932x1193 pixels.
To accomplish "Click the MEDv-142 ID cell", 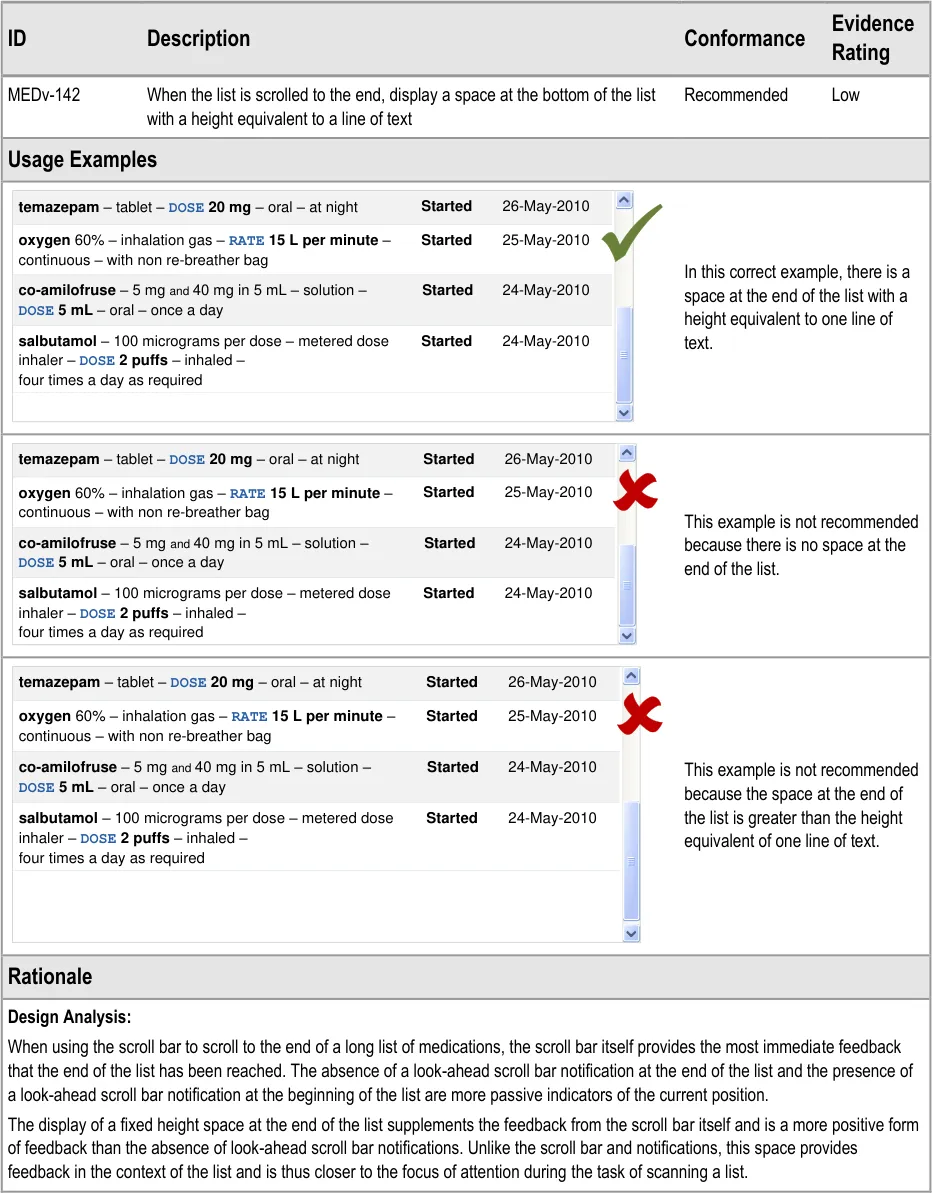I will point(44,95).
